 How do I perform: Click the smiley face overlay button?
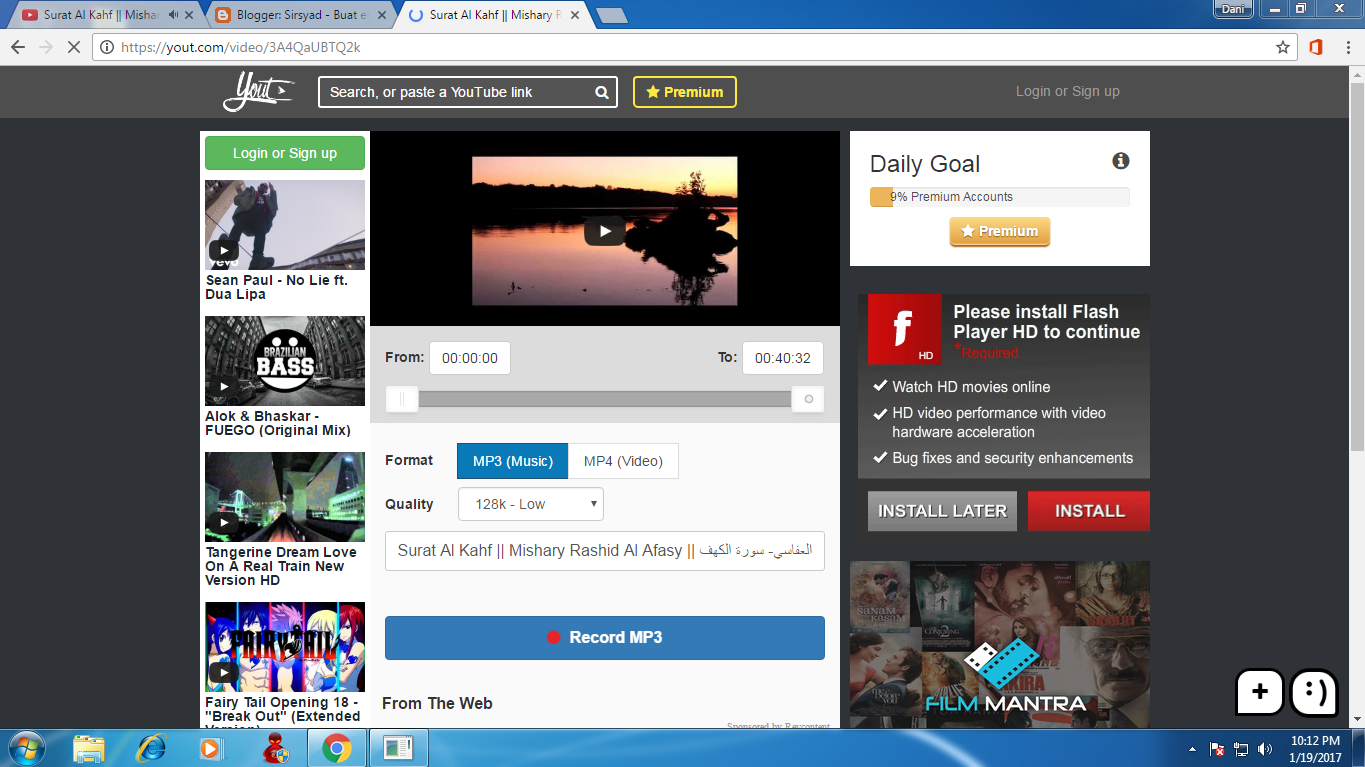click(x=1314, y=692)
